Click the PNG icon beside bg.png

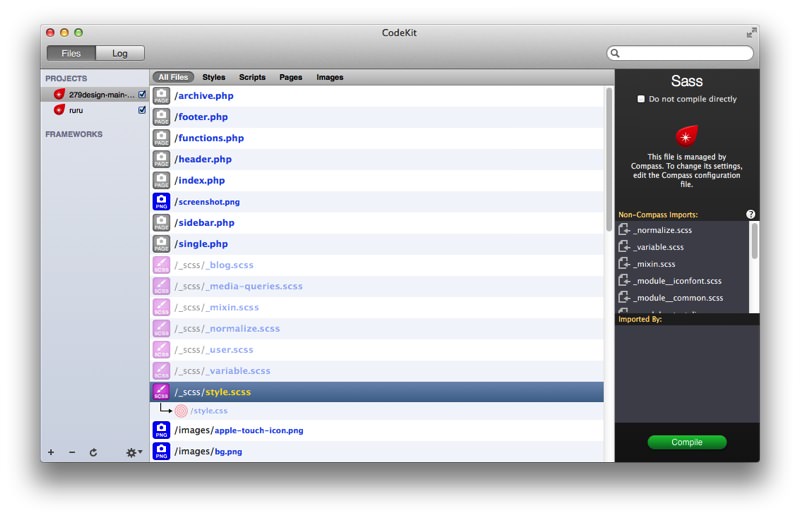point(161,451)
